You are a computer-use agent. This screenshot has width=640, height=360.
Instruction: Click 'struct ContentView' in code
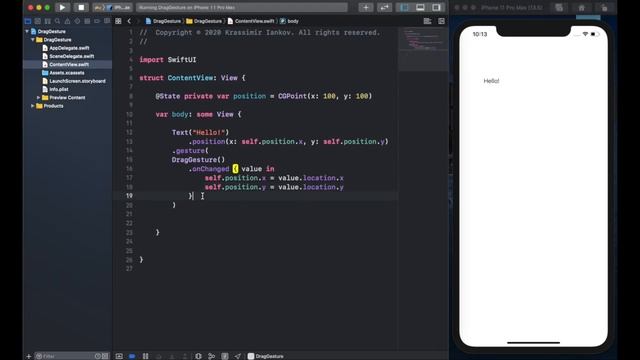click(x=176, y=78)
